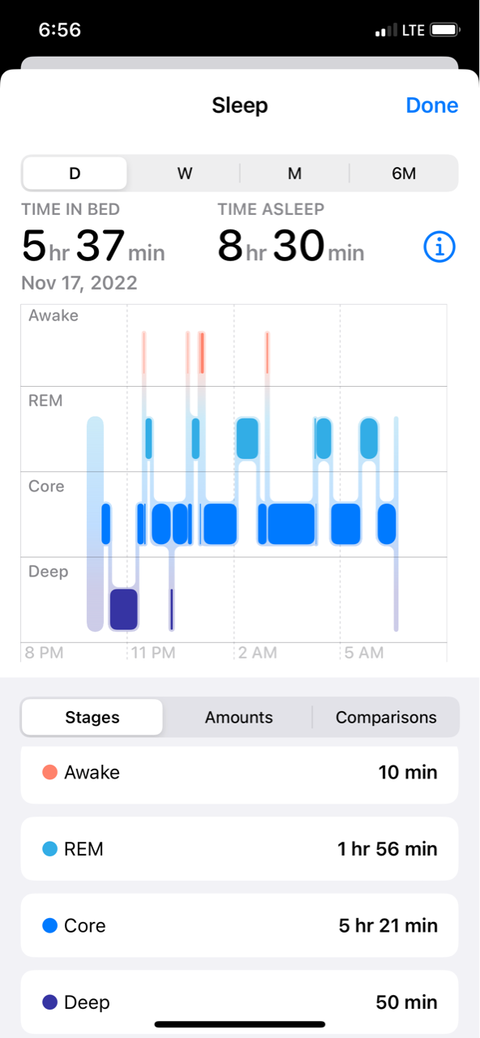The image size is (480, 1038).
Task: Tap the battery icon in status bar
Action: (445, 30)
